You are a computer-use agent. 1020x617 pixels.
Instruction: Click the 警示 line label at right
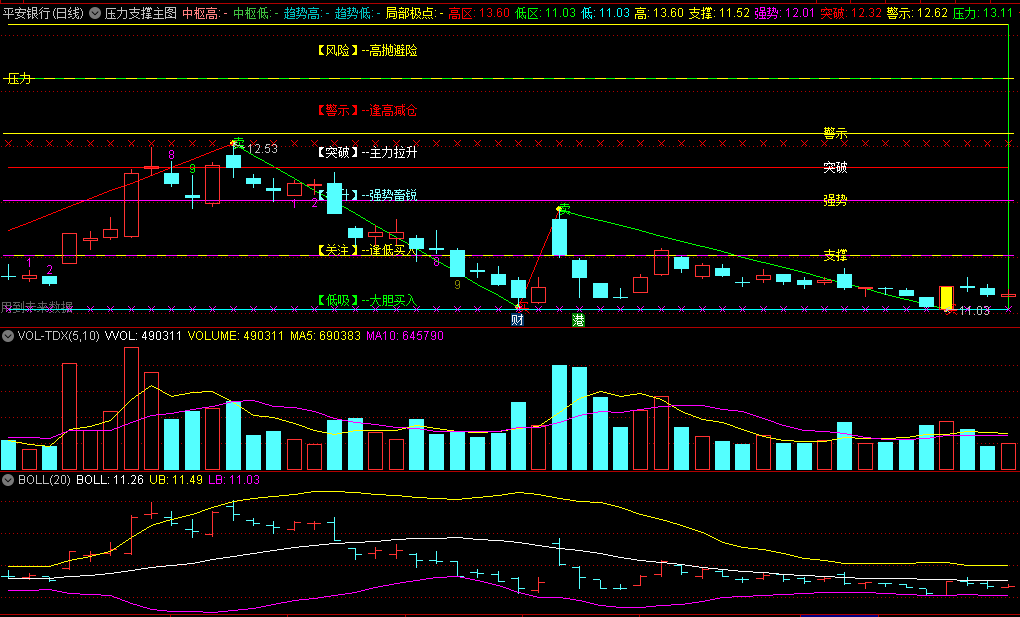835,133
